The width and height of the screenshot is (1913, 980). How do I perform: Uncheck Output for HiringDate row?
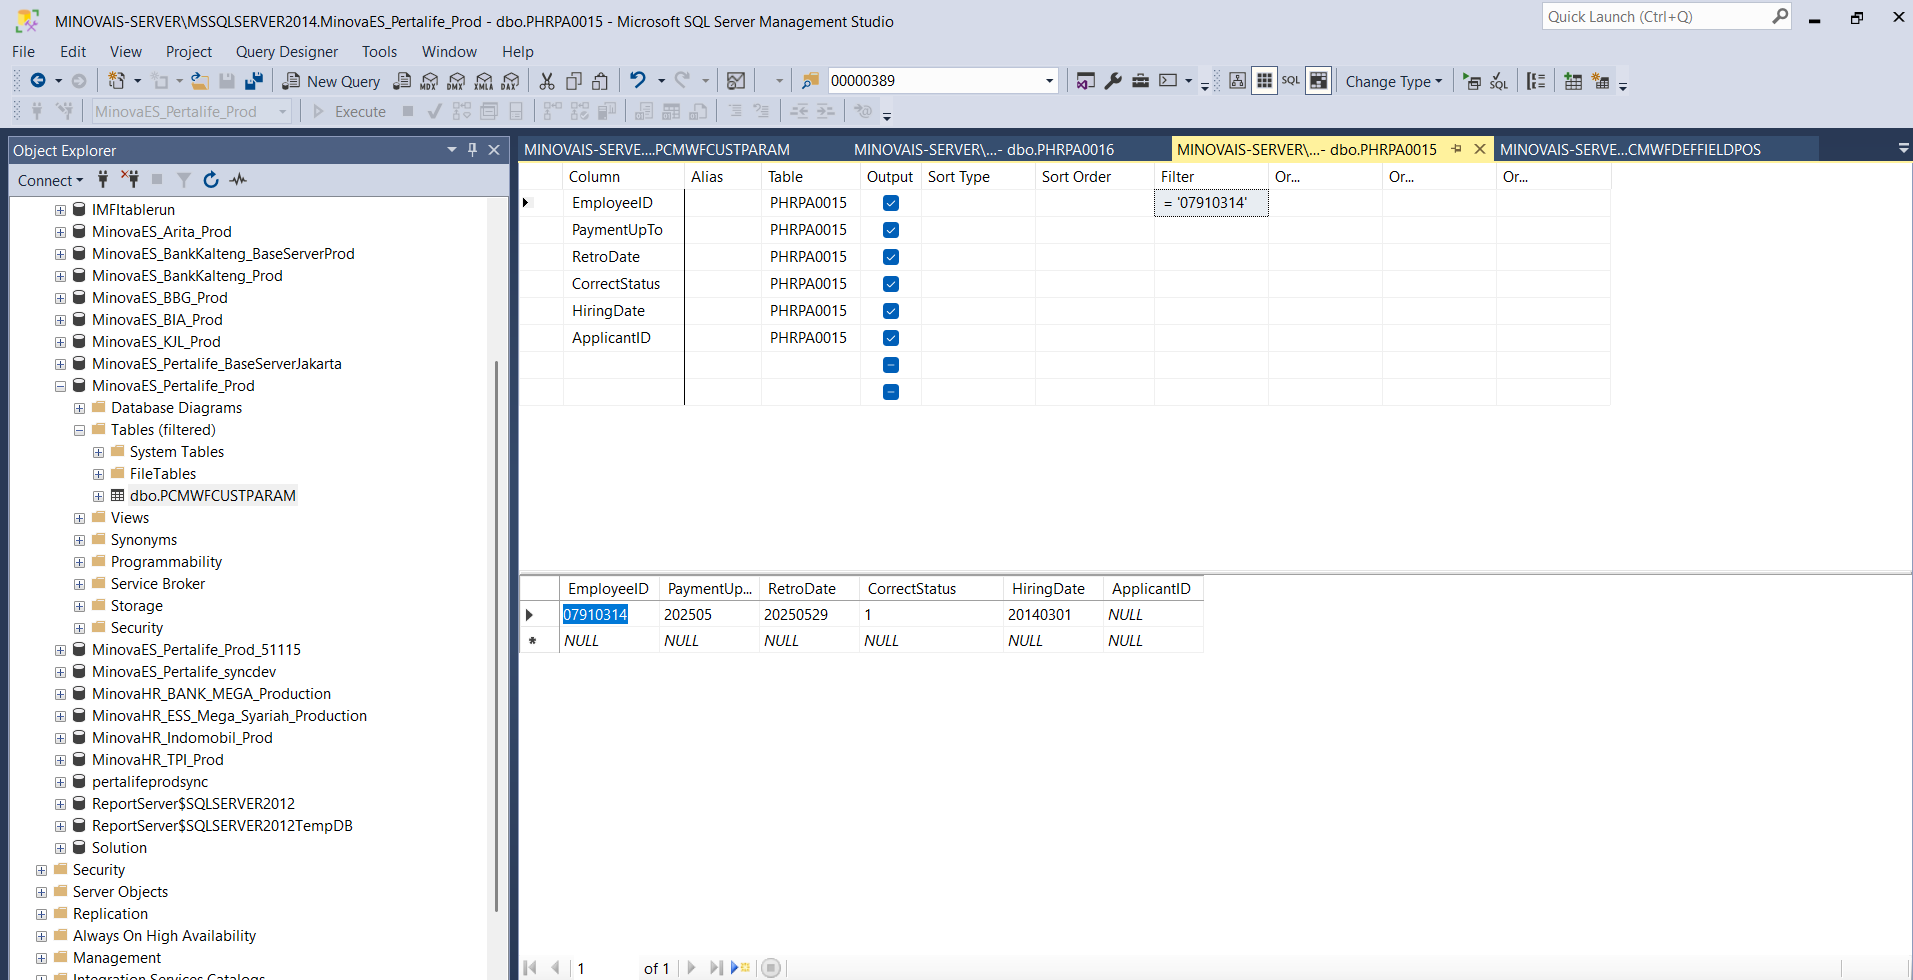pos(891,311)
